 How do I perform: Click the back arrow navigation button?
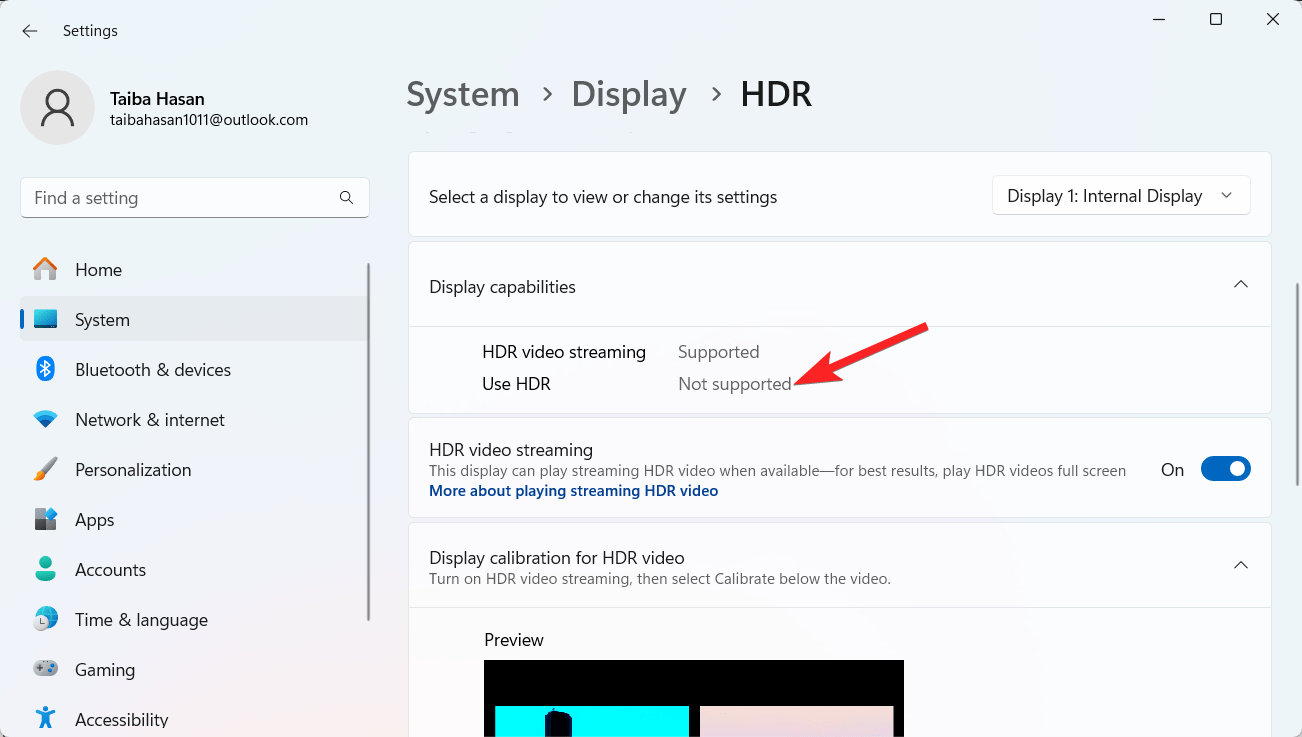point(29,30)
